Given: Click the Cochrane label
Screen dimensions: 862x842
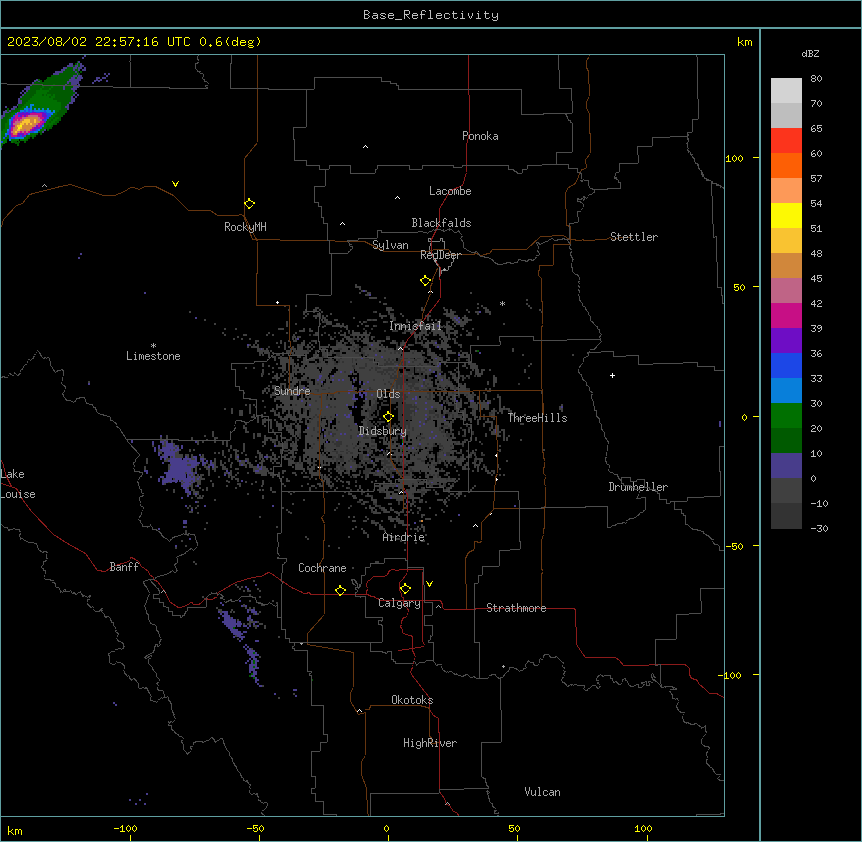Looking at the screenshot, I should pos(322,568).
